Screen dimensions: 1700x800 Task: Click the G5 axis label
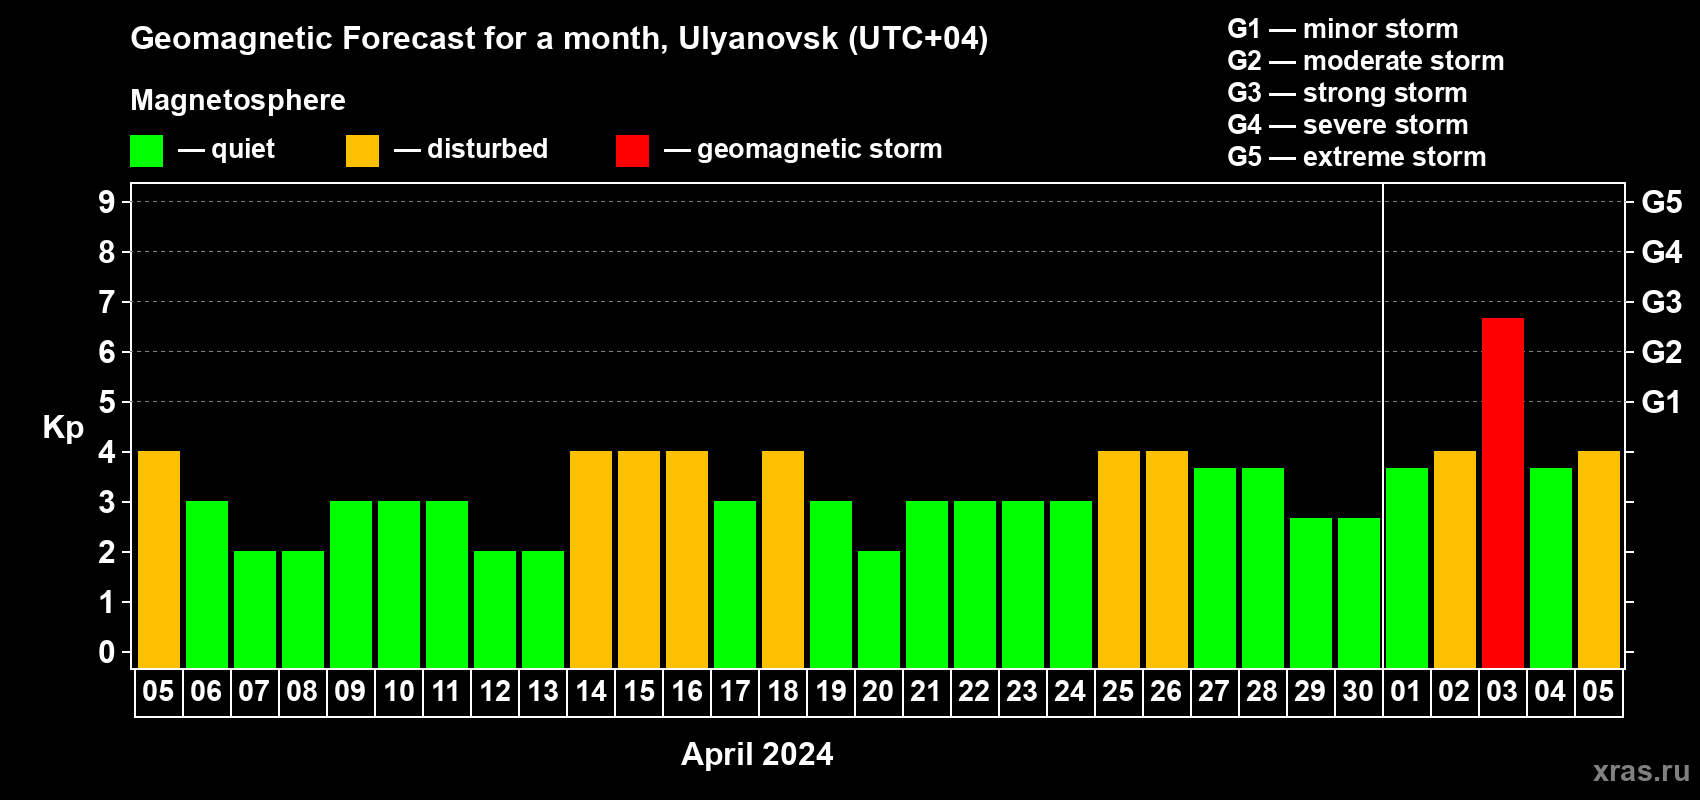coord(1662,202)
